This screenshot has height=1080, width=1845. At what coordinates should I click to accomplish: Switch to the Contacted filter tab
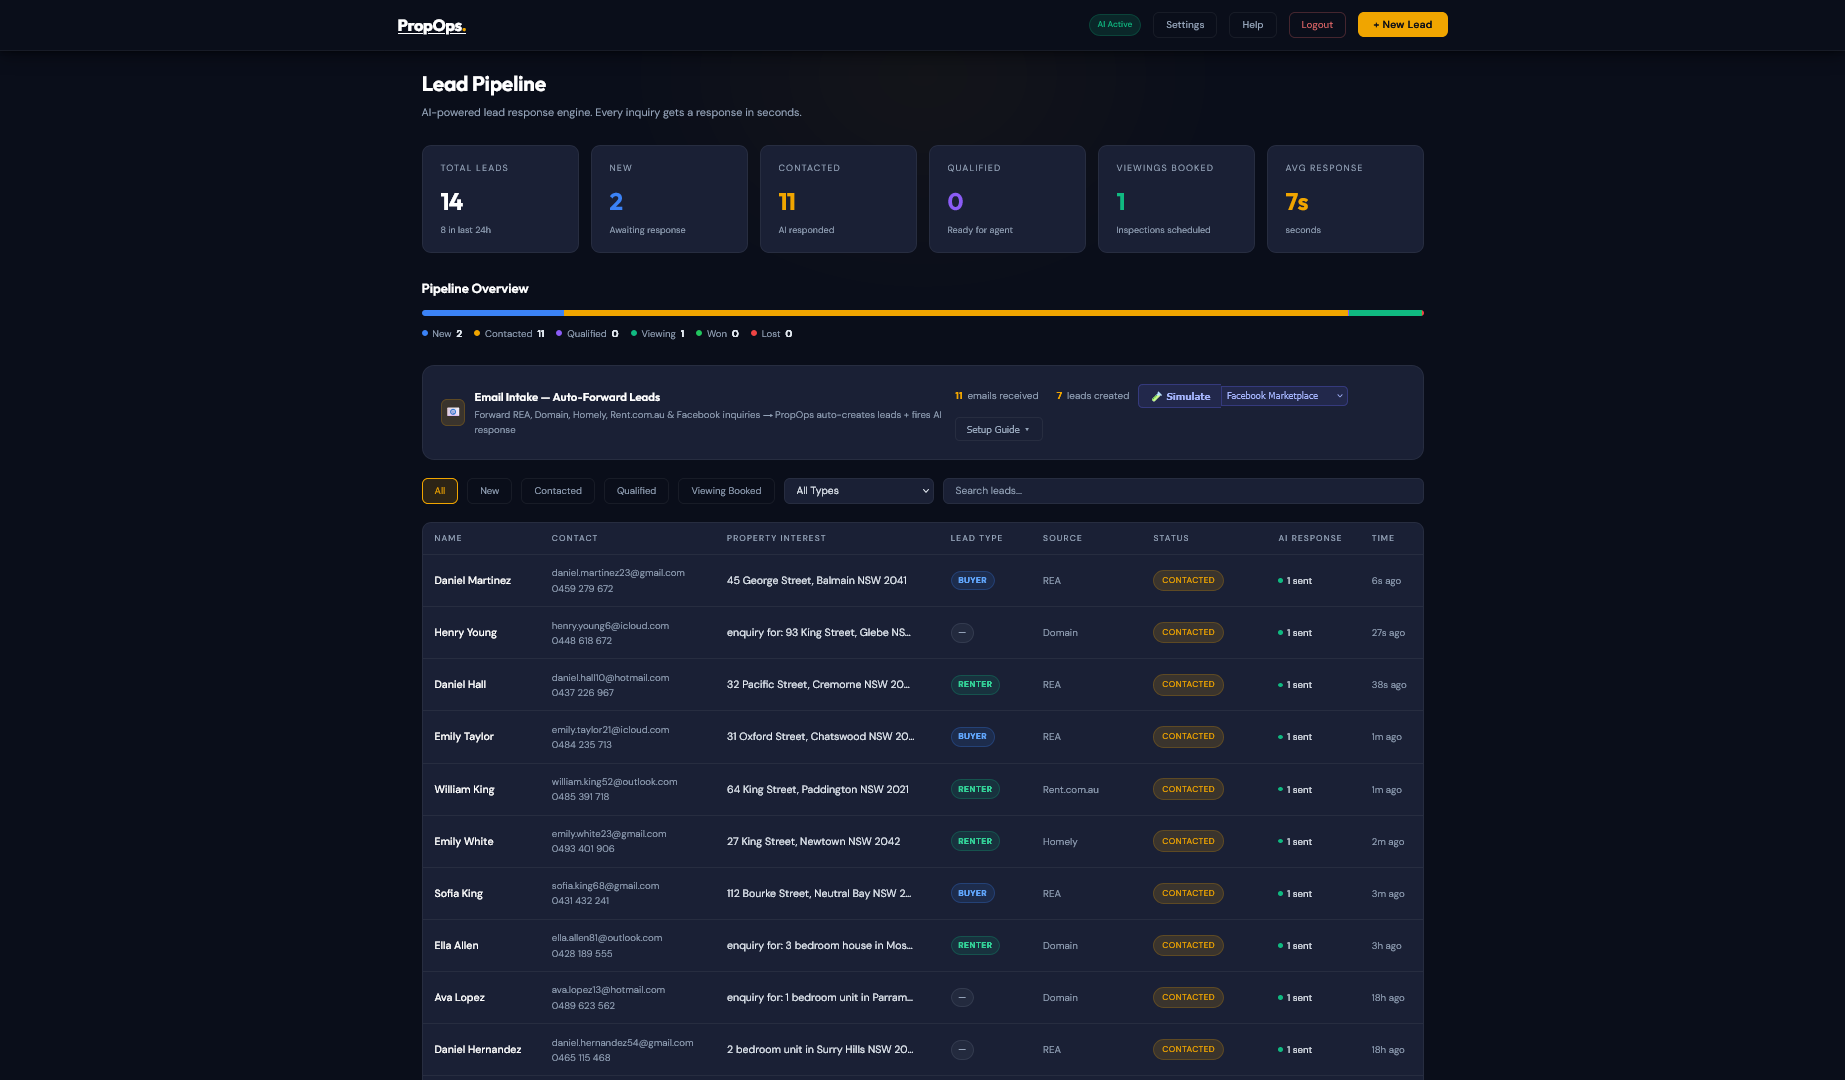click(557, 491)
